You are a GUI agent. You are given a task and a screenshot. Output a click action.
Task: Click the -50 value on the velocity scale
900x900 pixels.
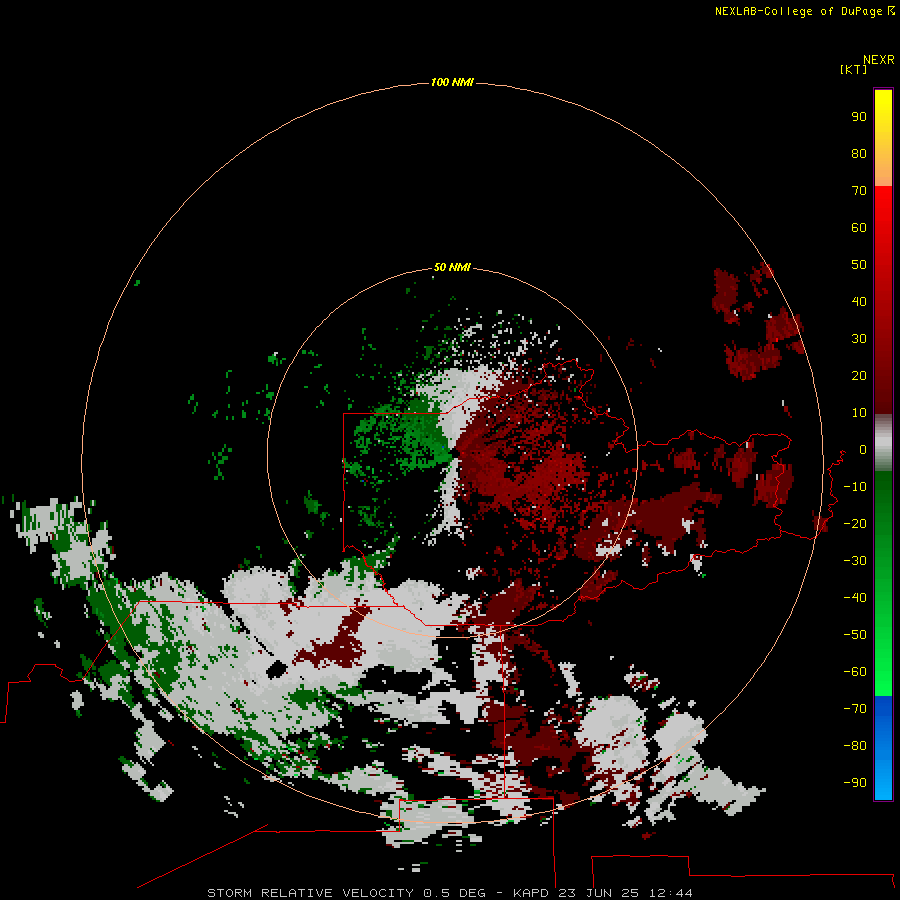(x=855, y=635)
